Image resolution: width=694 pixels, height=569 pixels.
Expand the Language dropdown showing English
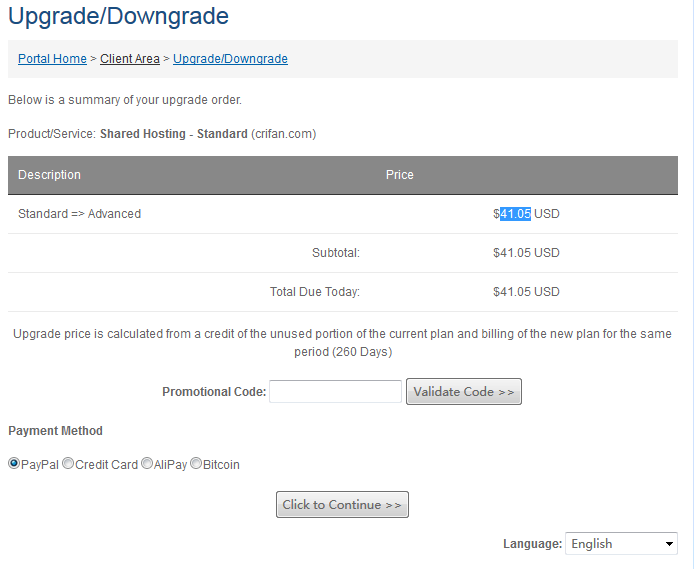(x=621, y=544)
